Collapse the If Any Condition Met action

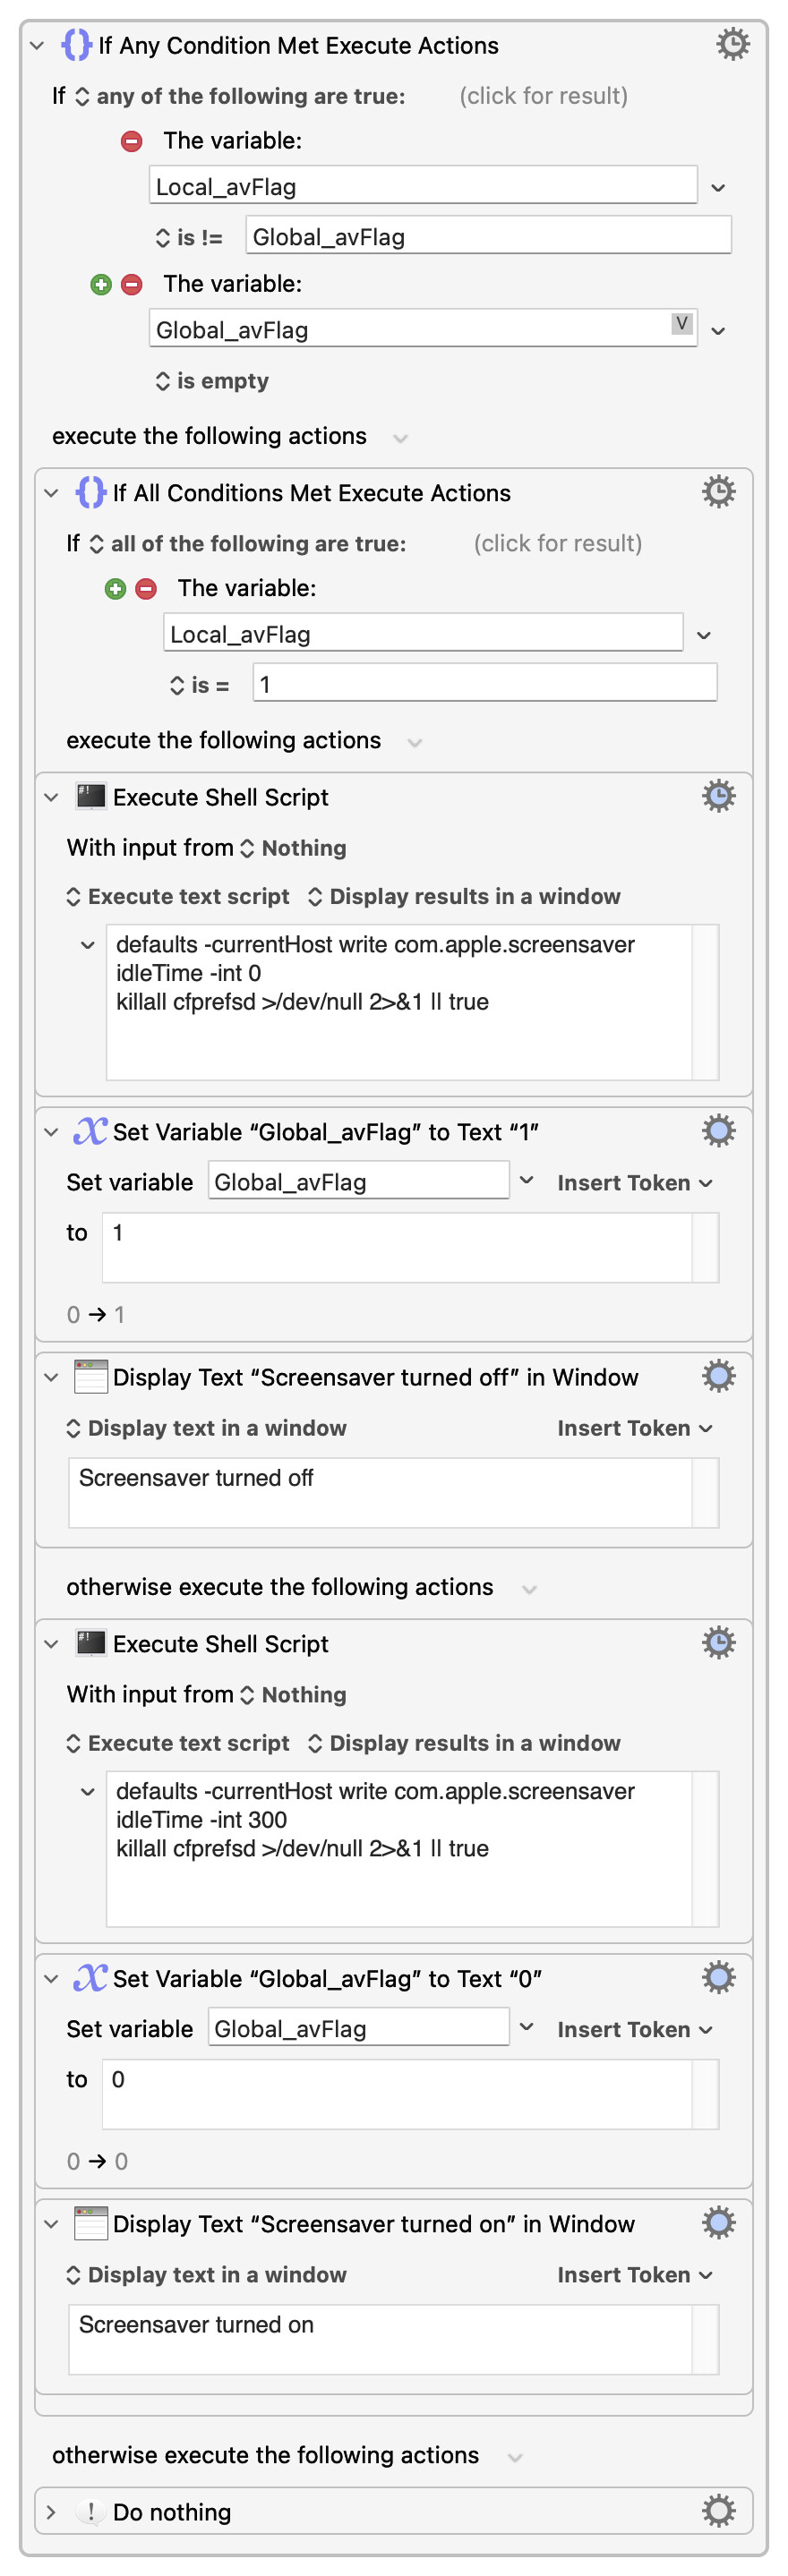(37, 46)
